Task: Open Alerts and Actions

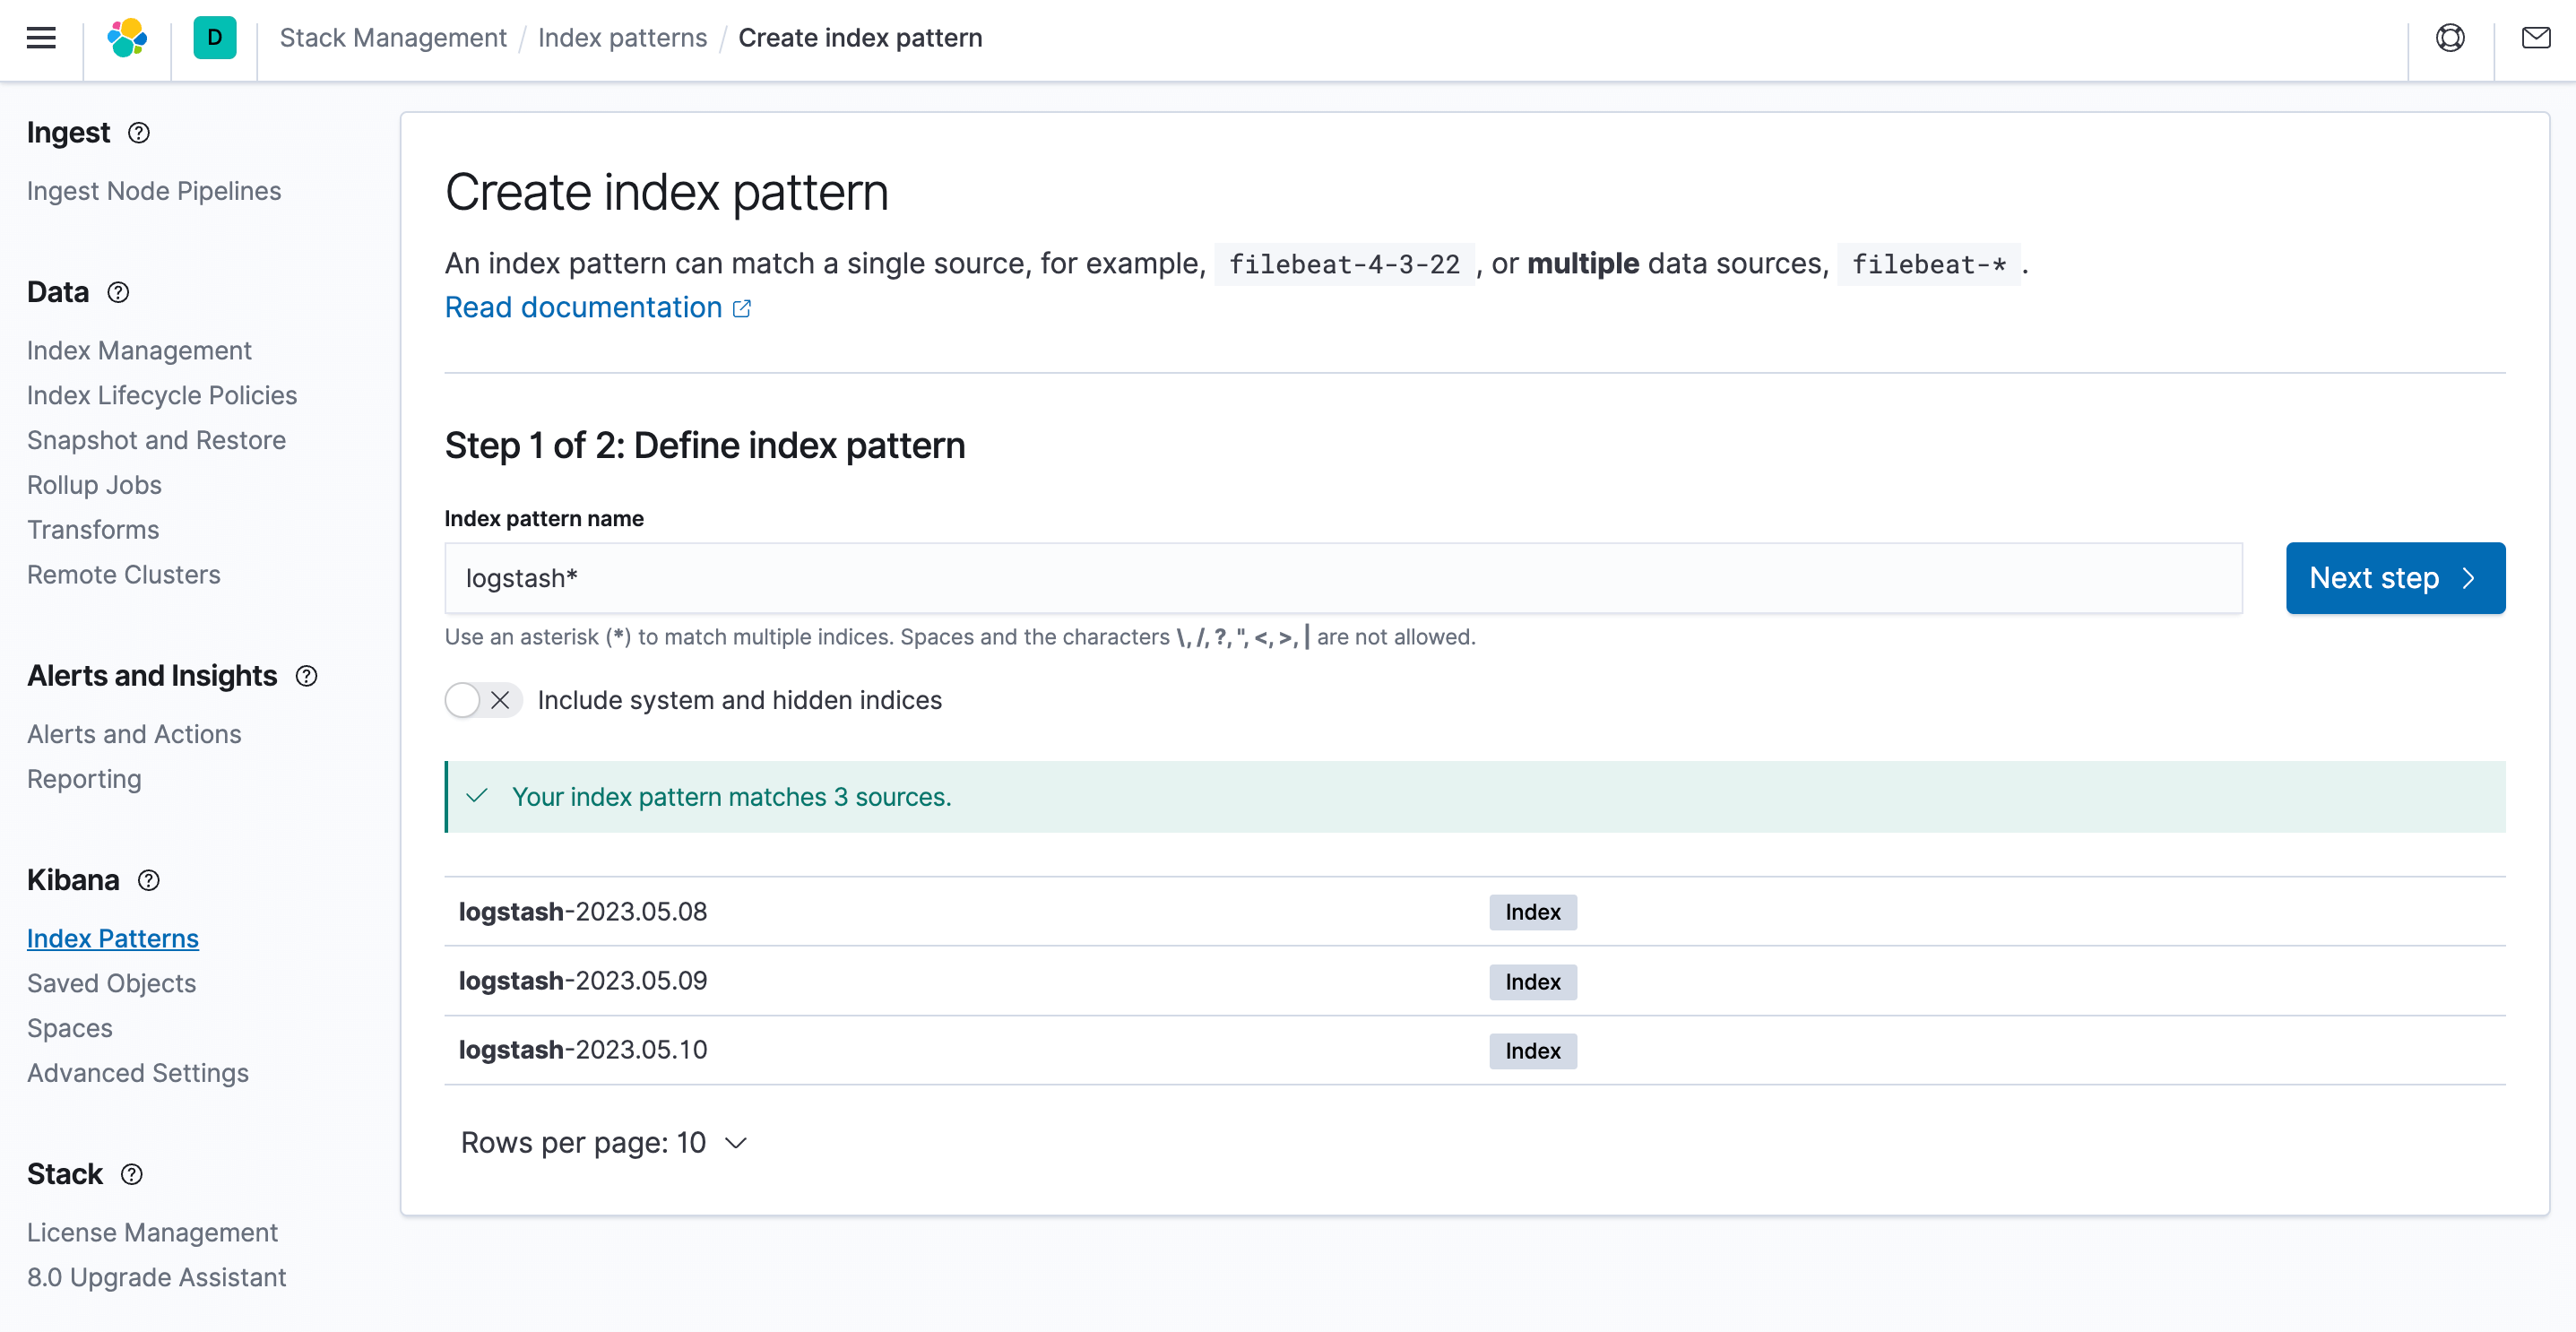Action: 134,735
